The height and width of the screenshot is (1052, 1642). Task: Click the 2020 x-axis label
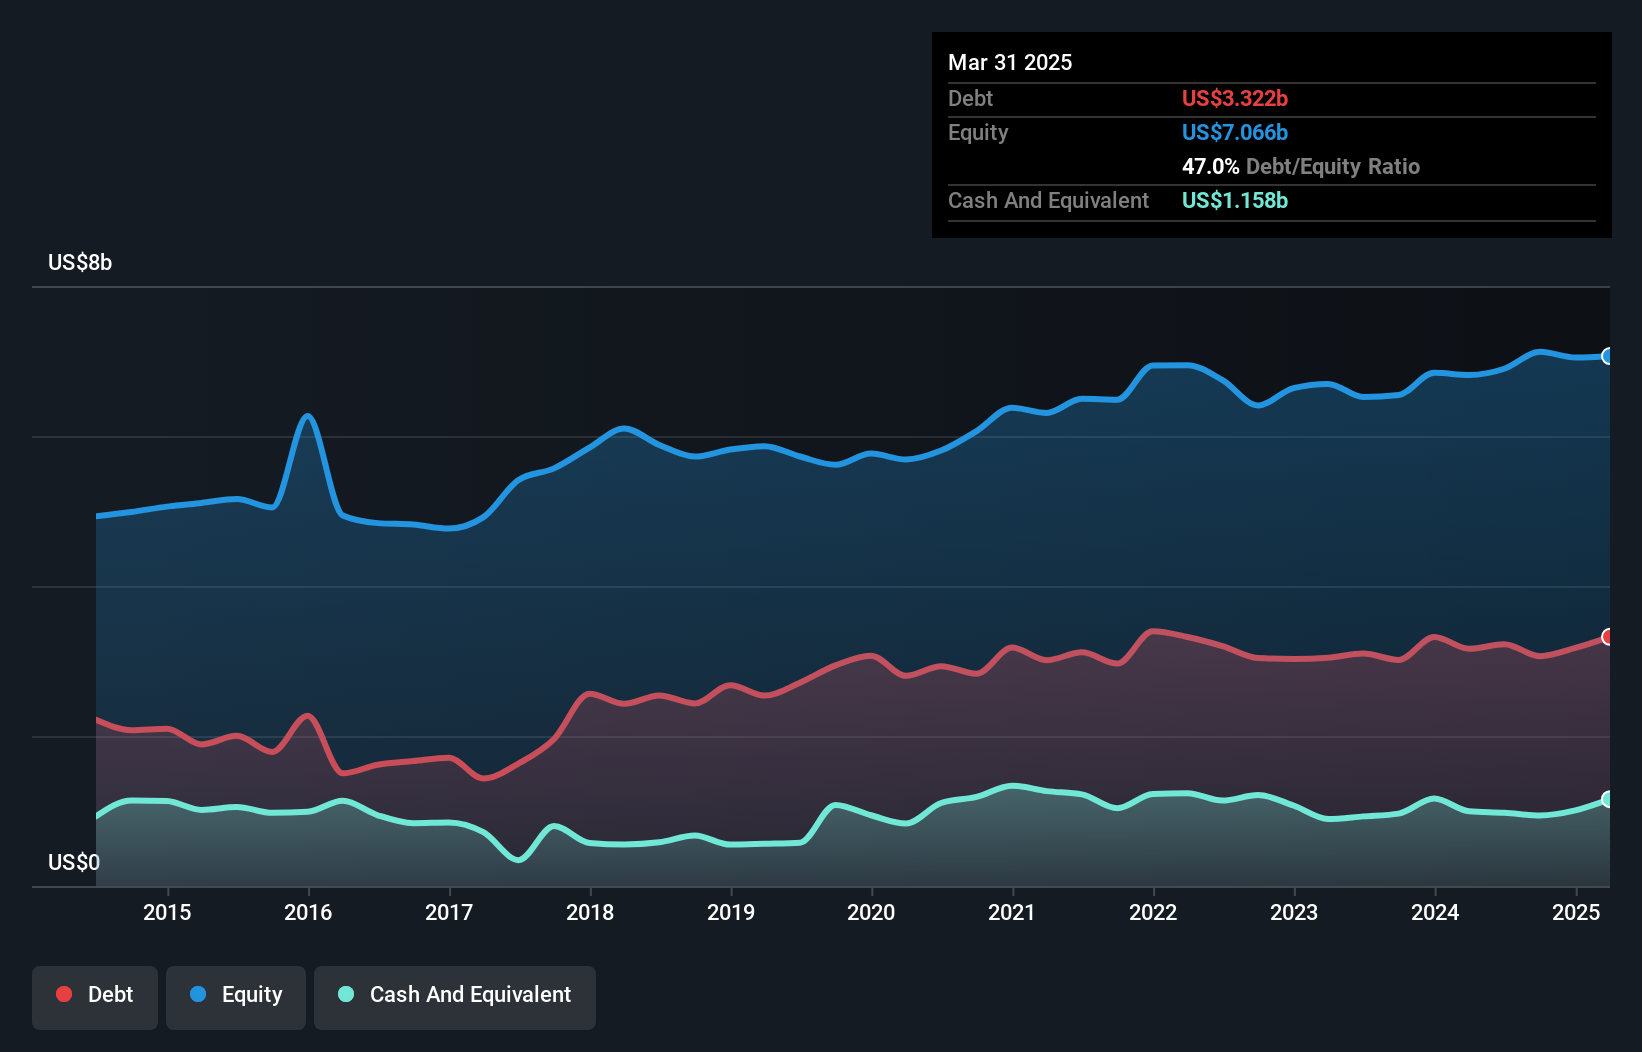tap(871, 912)
